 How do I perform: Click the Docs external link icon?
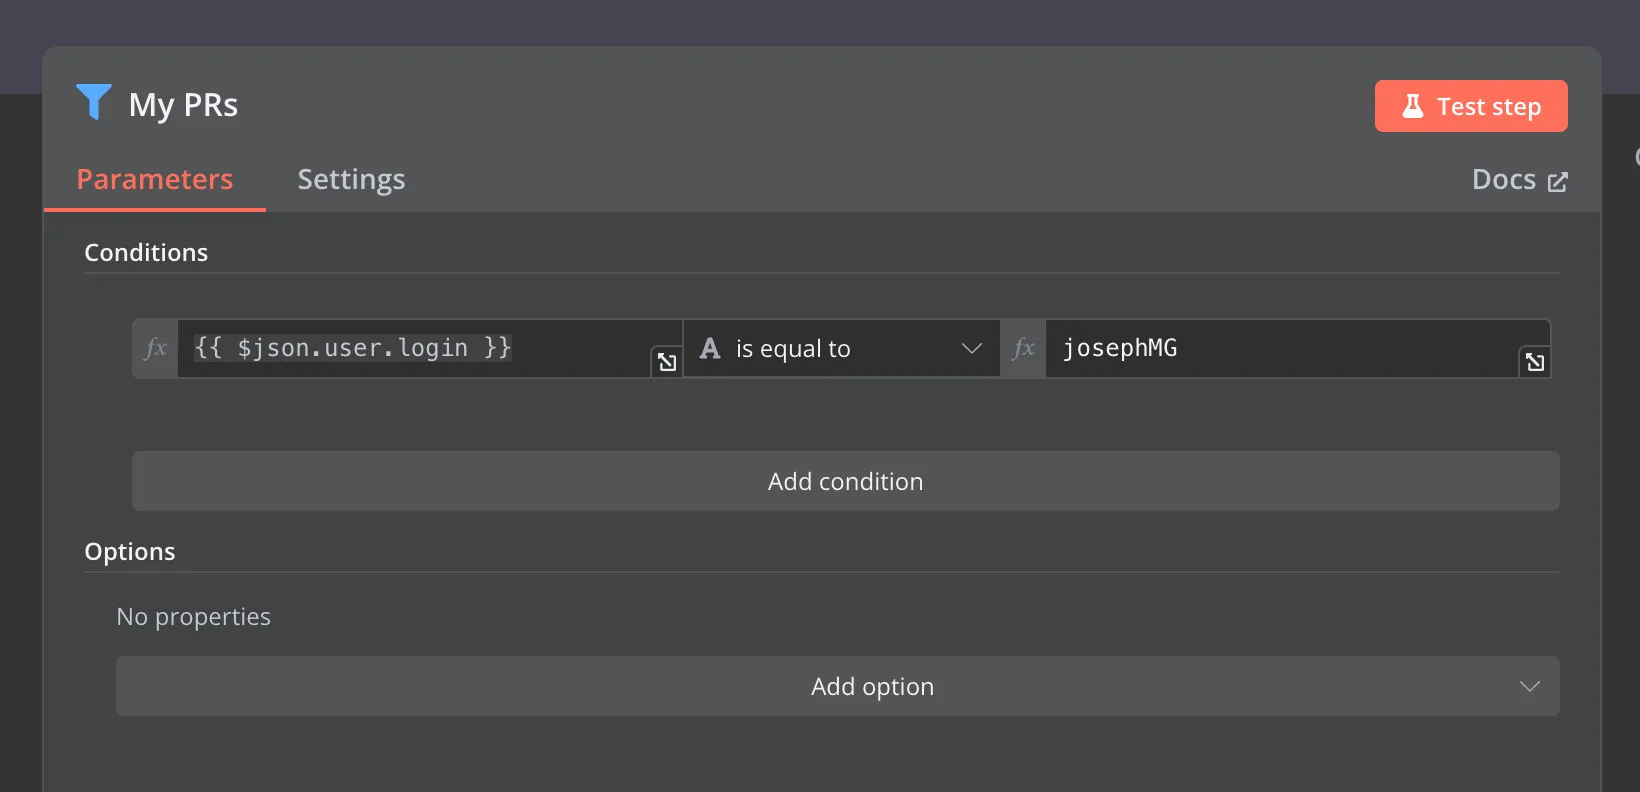pyautogui.click(x=1557, y=182)
